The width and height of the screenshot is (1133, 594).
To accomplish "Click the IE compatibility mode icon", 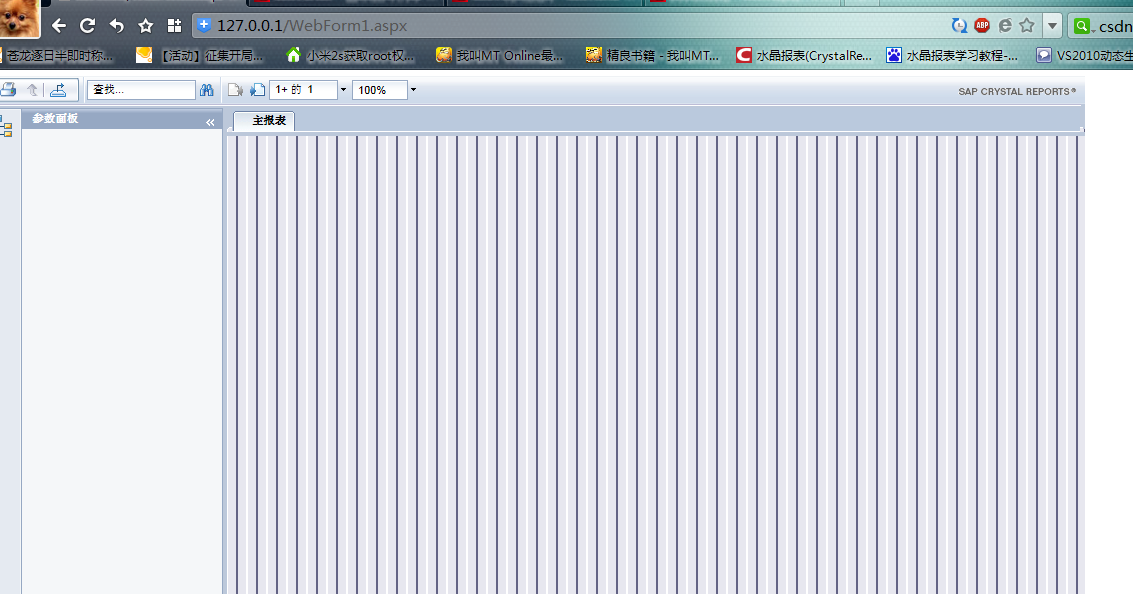I will (1005, 25).
